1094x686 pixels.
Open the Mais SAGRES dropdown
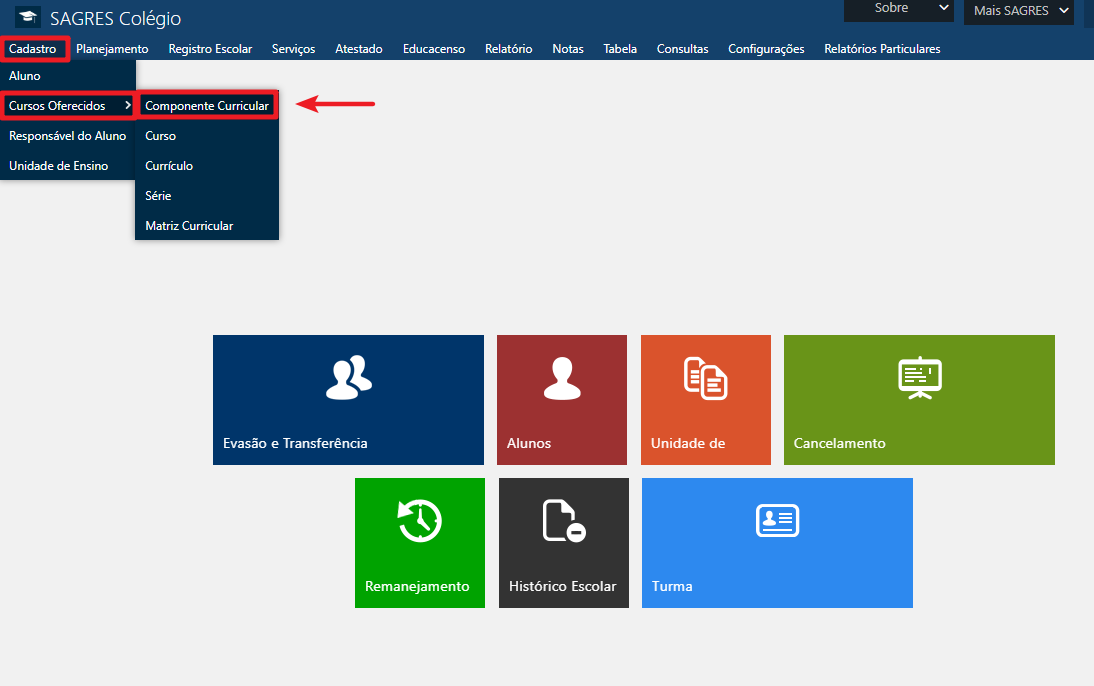(1018, 11)
